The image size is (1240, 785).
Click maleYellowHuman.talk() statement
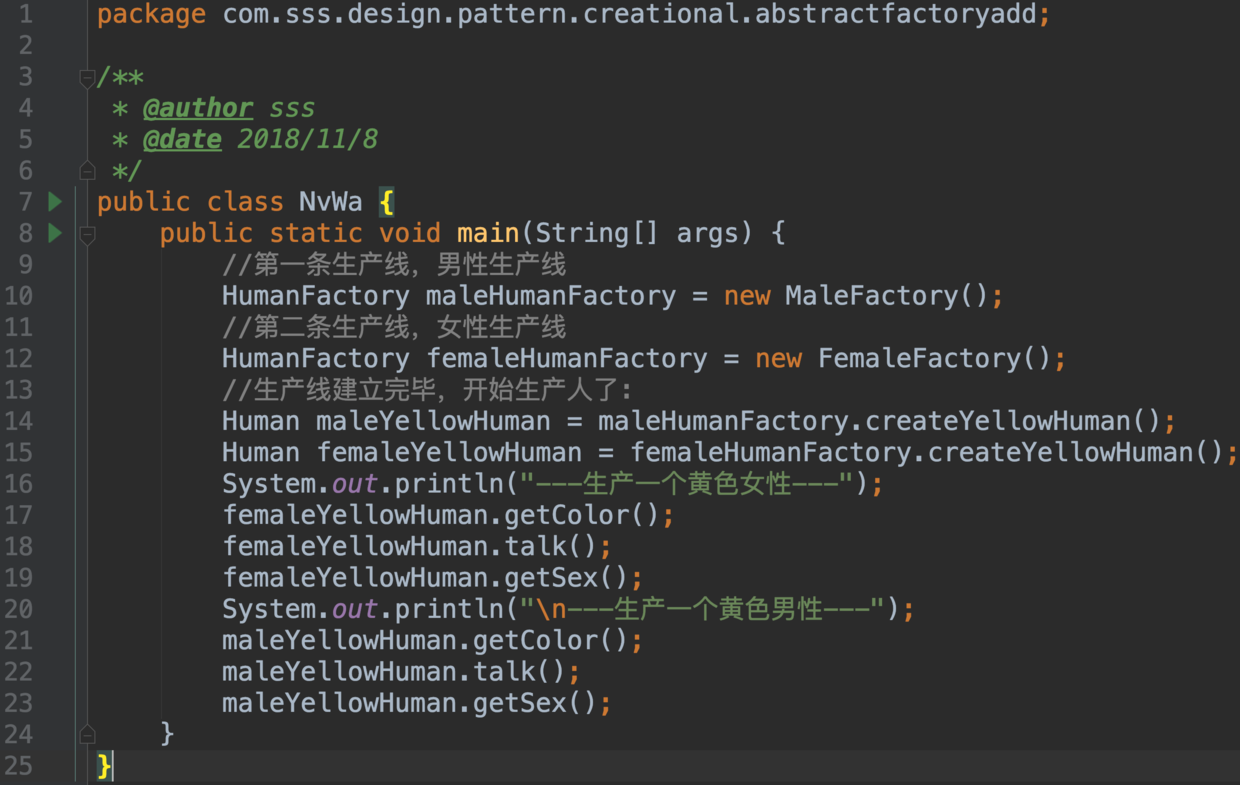coord(401,671)
